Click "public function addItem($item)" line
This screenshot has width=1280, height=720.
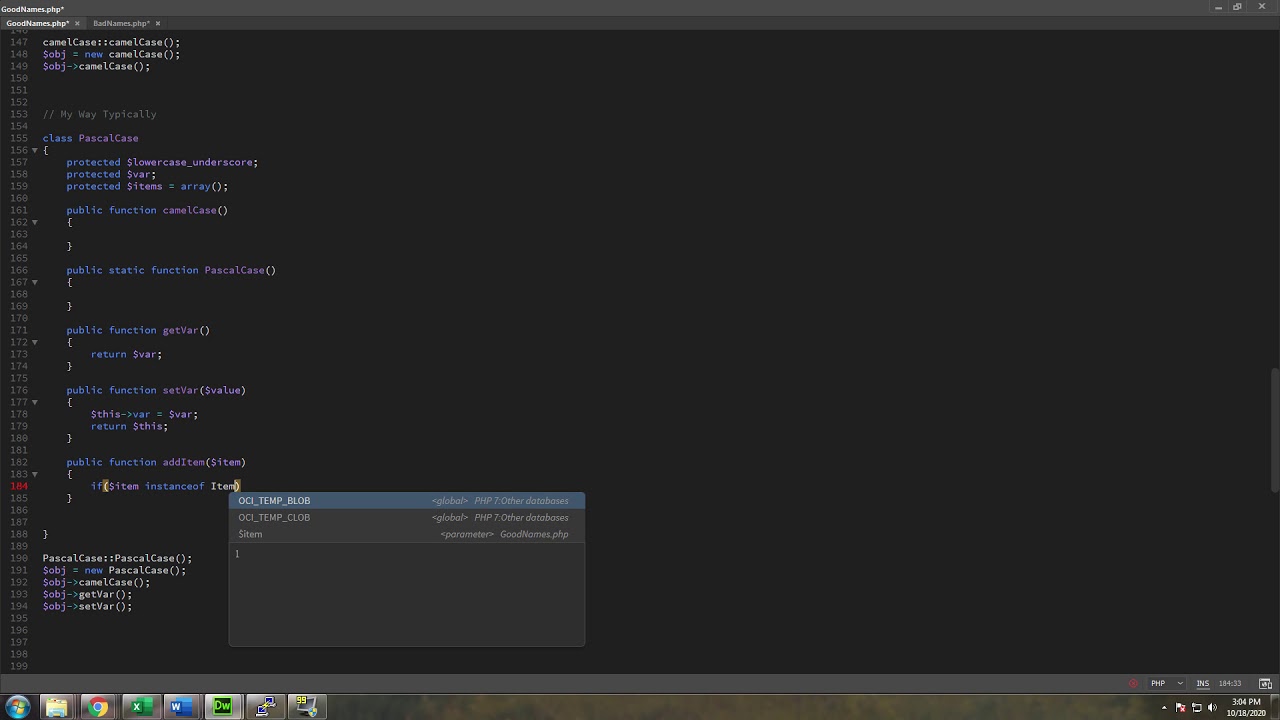156,462
